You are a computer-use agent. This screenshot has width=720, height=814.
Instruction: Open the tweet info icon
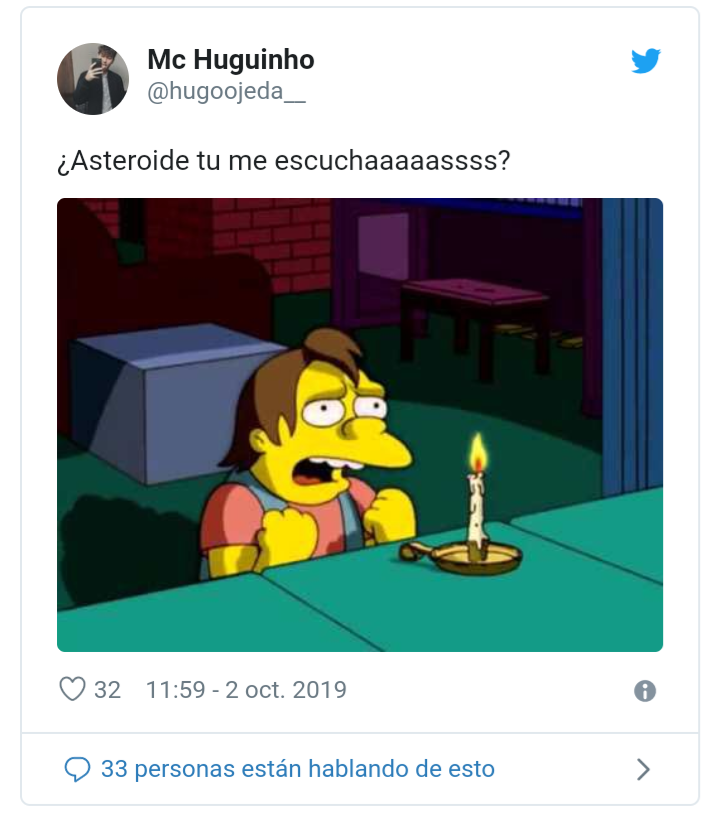pos(645,691)
